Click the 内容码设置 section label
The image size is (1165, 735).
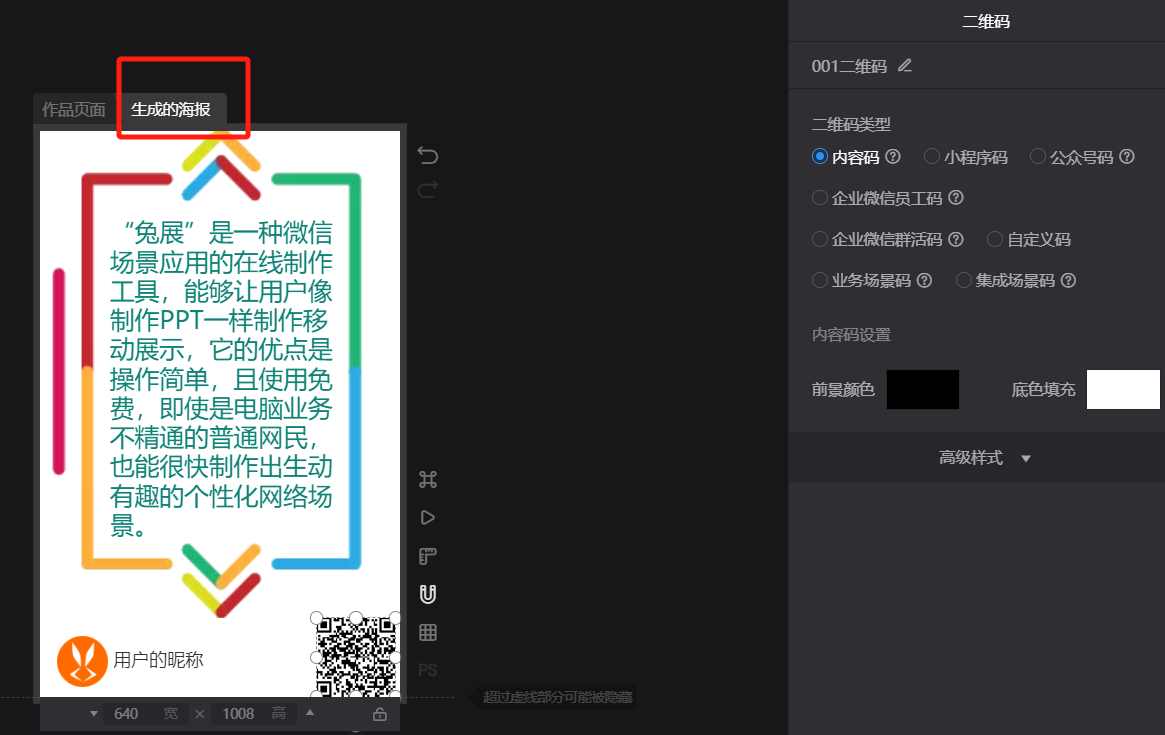(851, 335)
